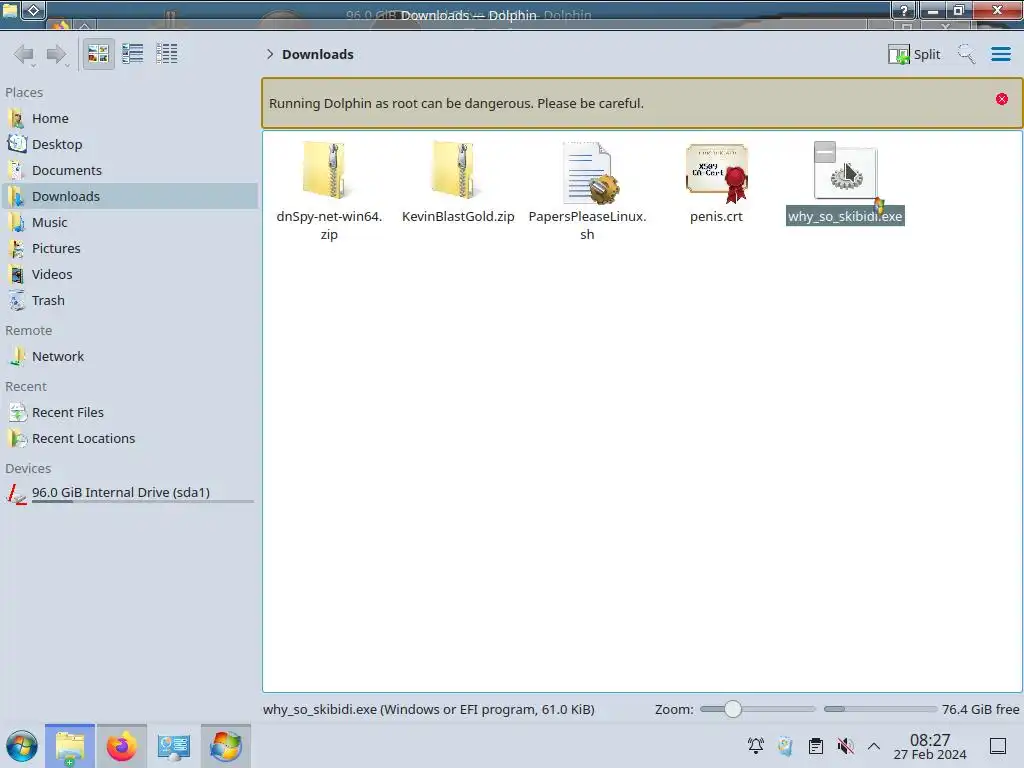Select the why_so_skibidi.exe file icon
The height and width of the screenshot is (768, 1024).
pos(845,175)
